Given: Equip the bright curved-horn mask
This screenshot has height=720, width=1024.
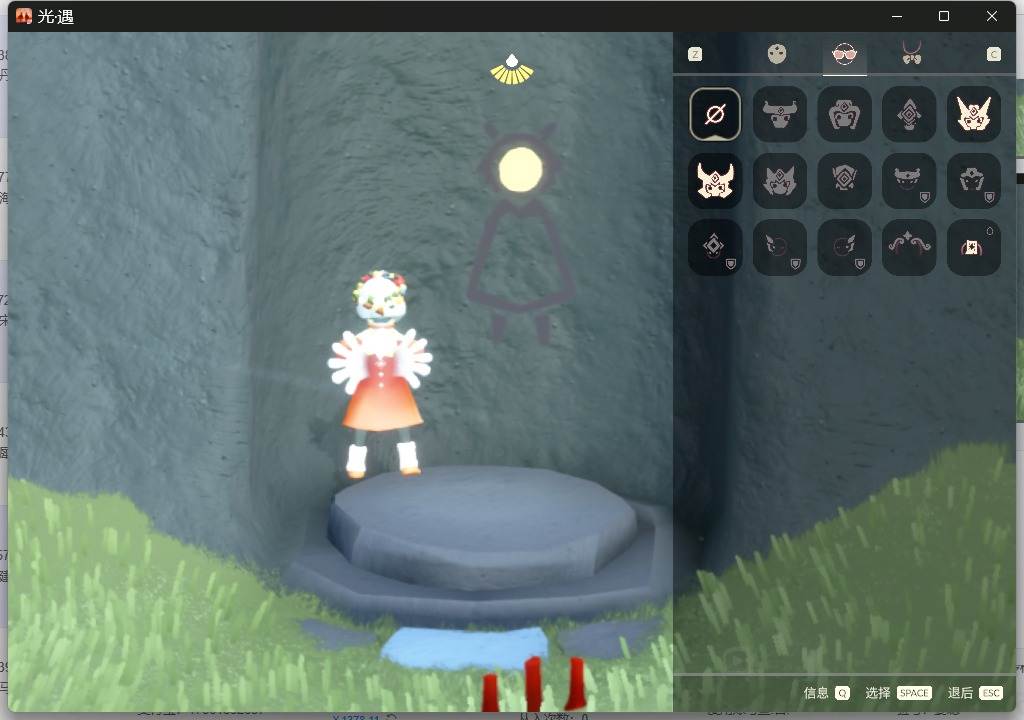Looking at the screenshot, I should [x=715, y=181].
